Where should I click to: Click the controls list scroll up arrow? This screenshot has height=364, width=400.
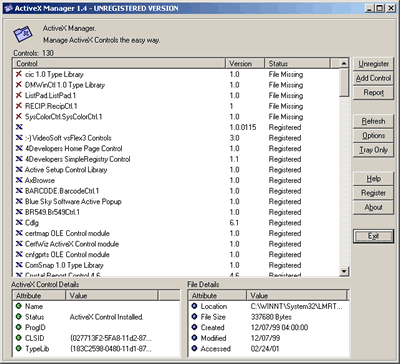coord(344,63)
